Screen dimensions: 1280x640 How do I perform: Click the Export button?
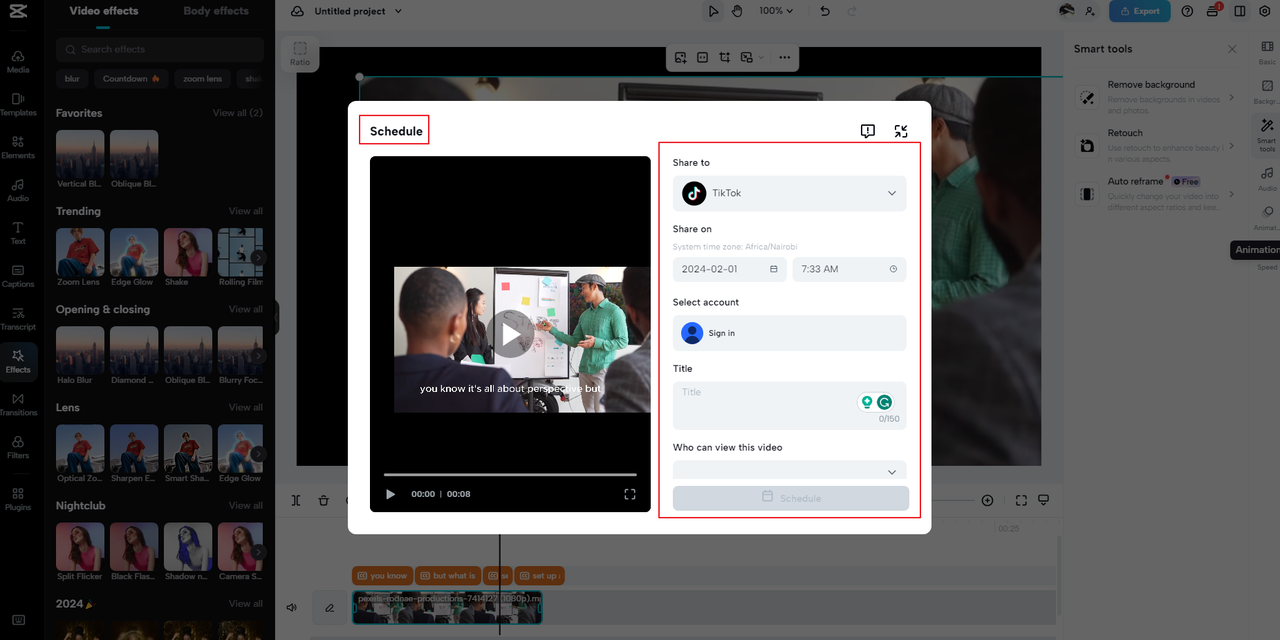point(1139,11)
